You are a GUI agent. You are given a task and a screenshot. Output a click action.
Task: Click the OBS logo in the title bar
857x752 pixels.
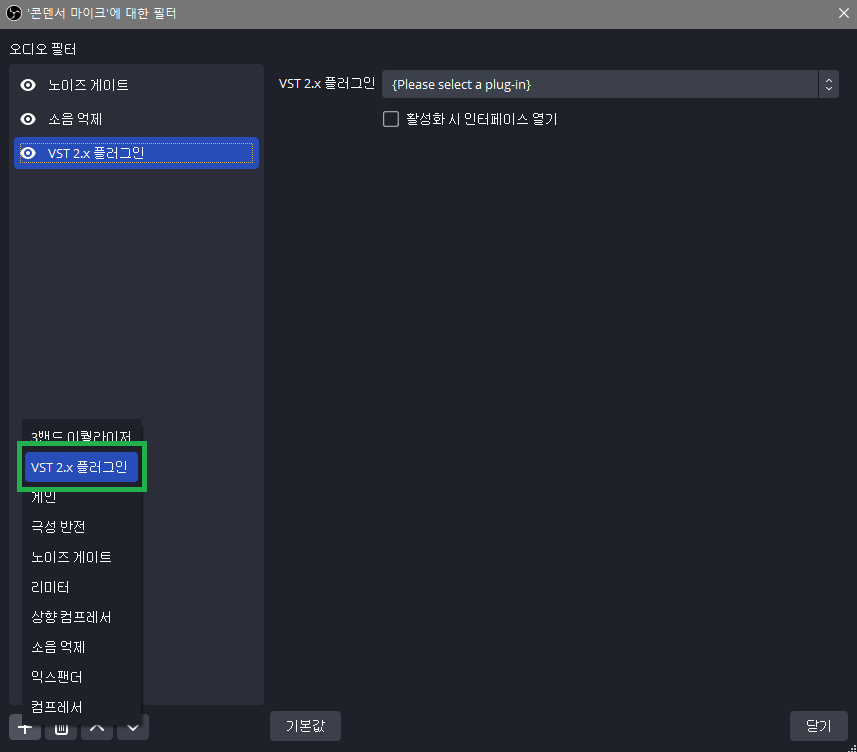[13, 13]
